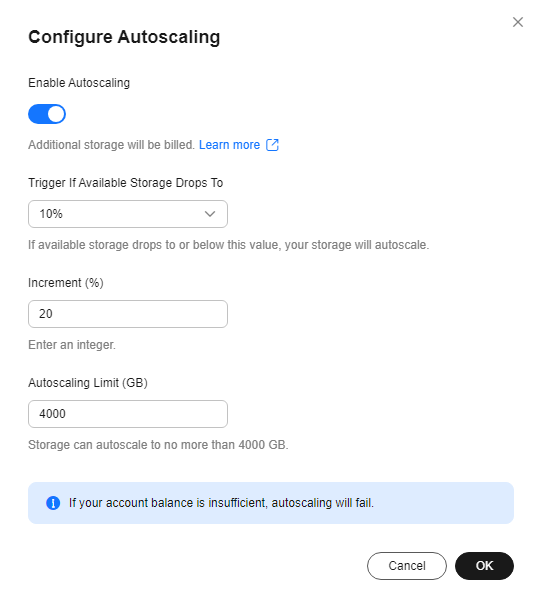Close the Configure Autoscaling dialog

click(x=518, y=22)
